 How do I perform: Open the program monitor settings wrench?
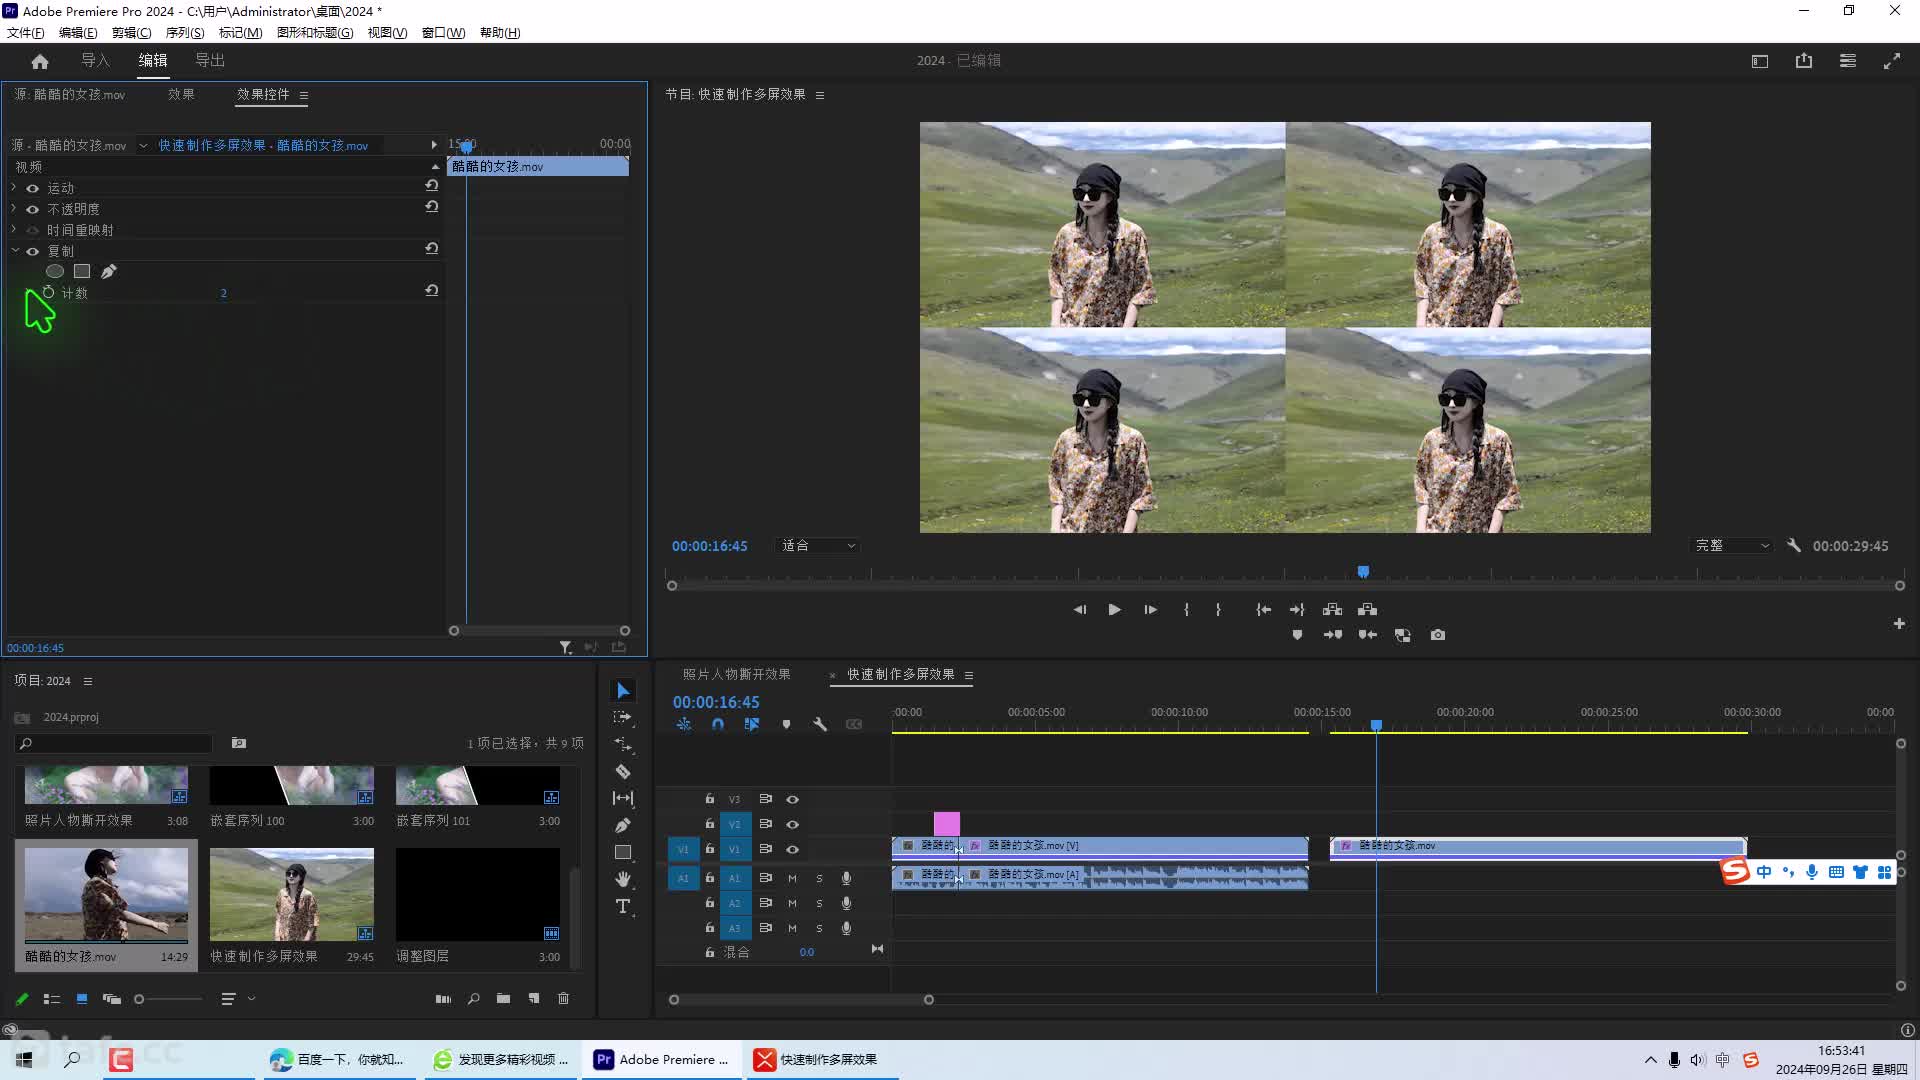[1794, 546]
